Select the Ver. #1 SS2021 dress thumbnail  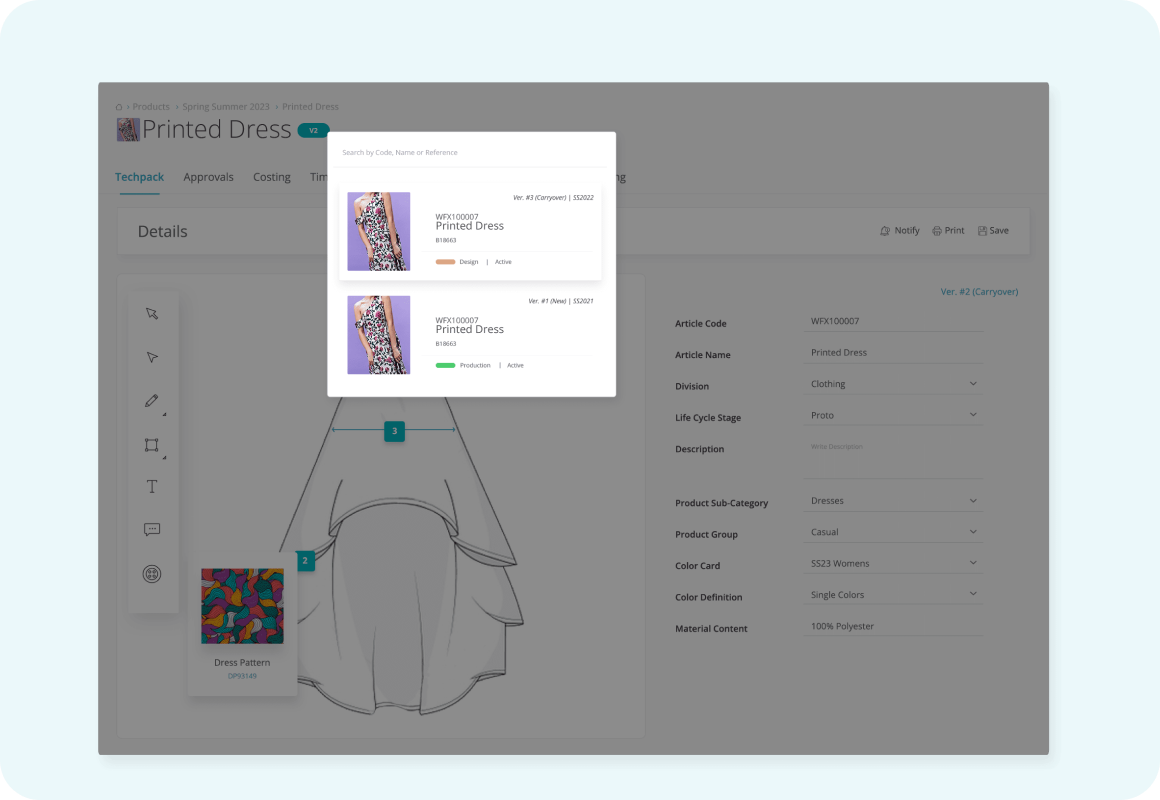point(378,335)
